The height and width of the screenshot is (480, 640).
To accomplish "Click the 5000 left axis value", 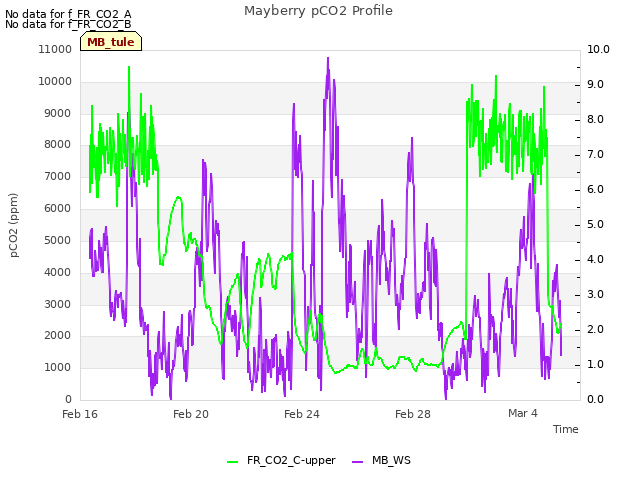I will [58, 240].
